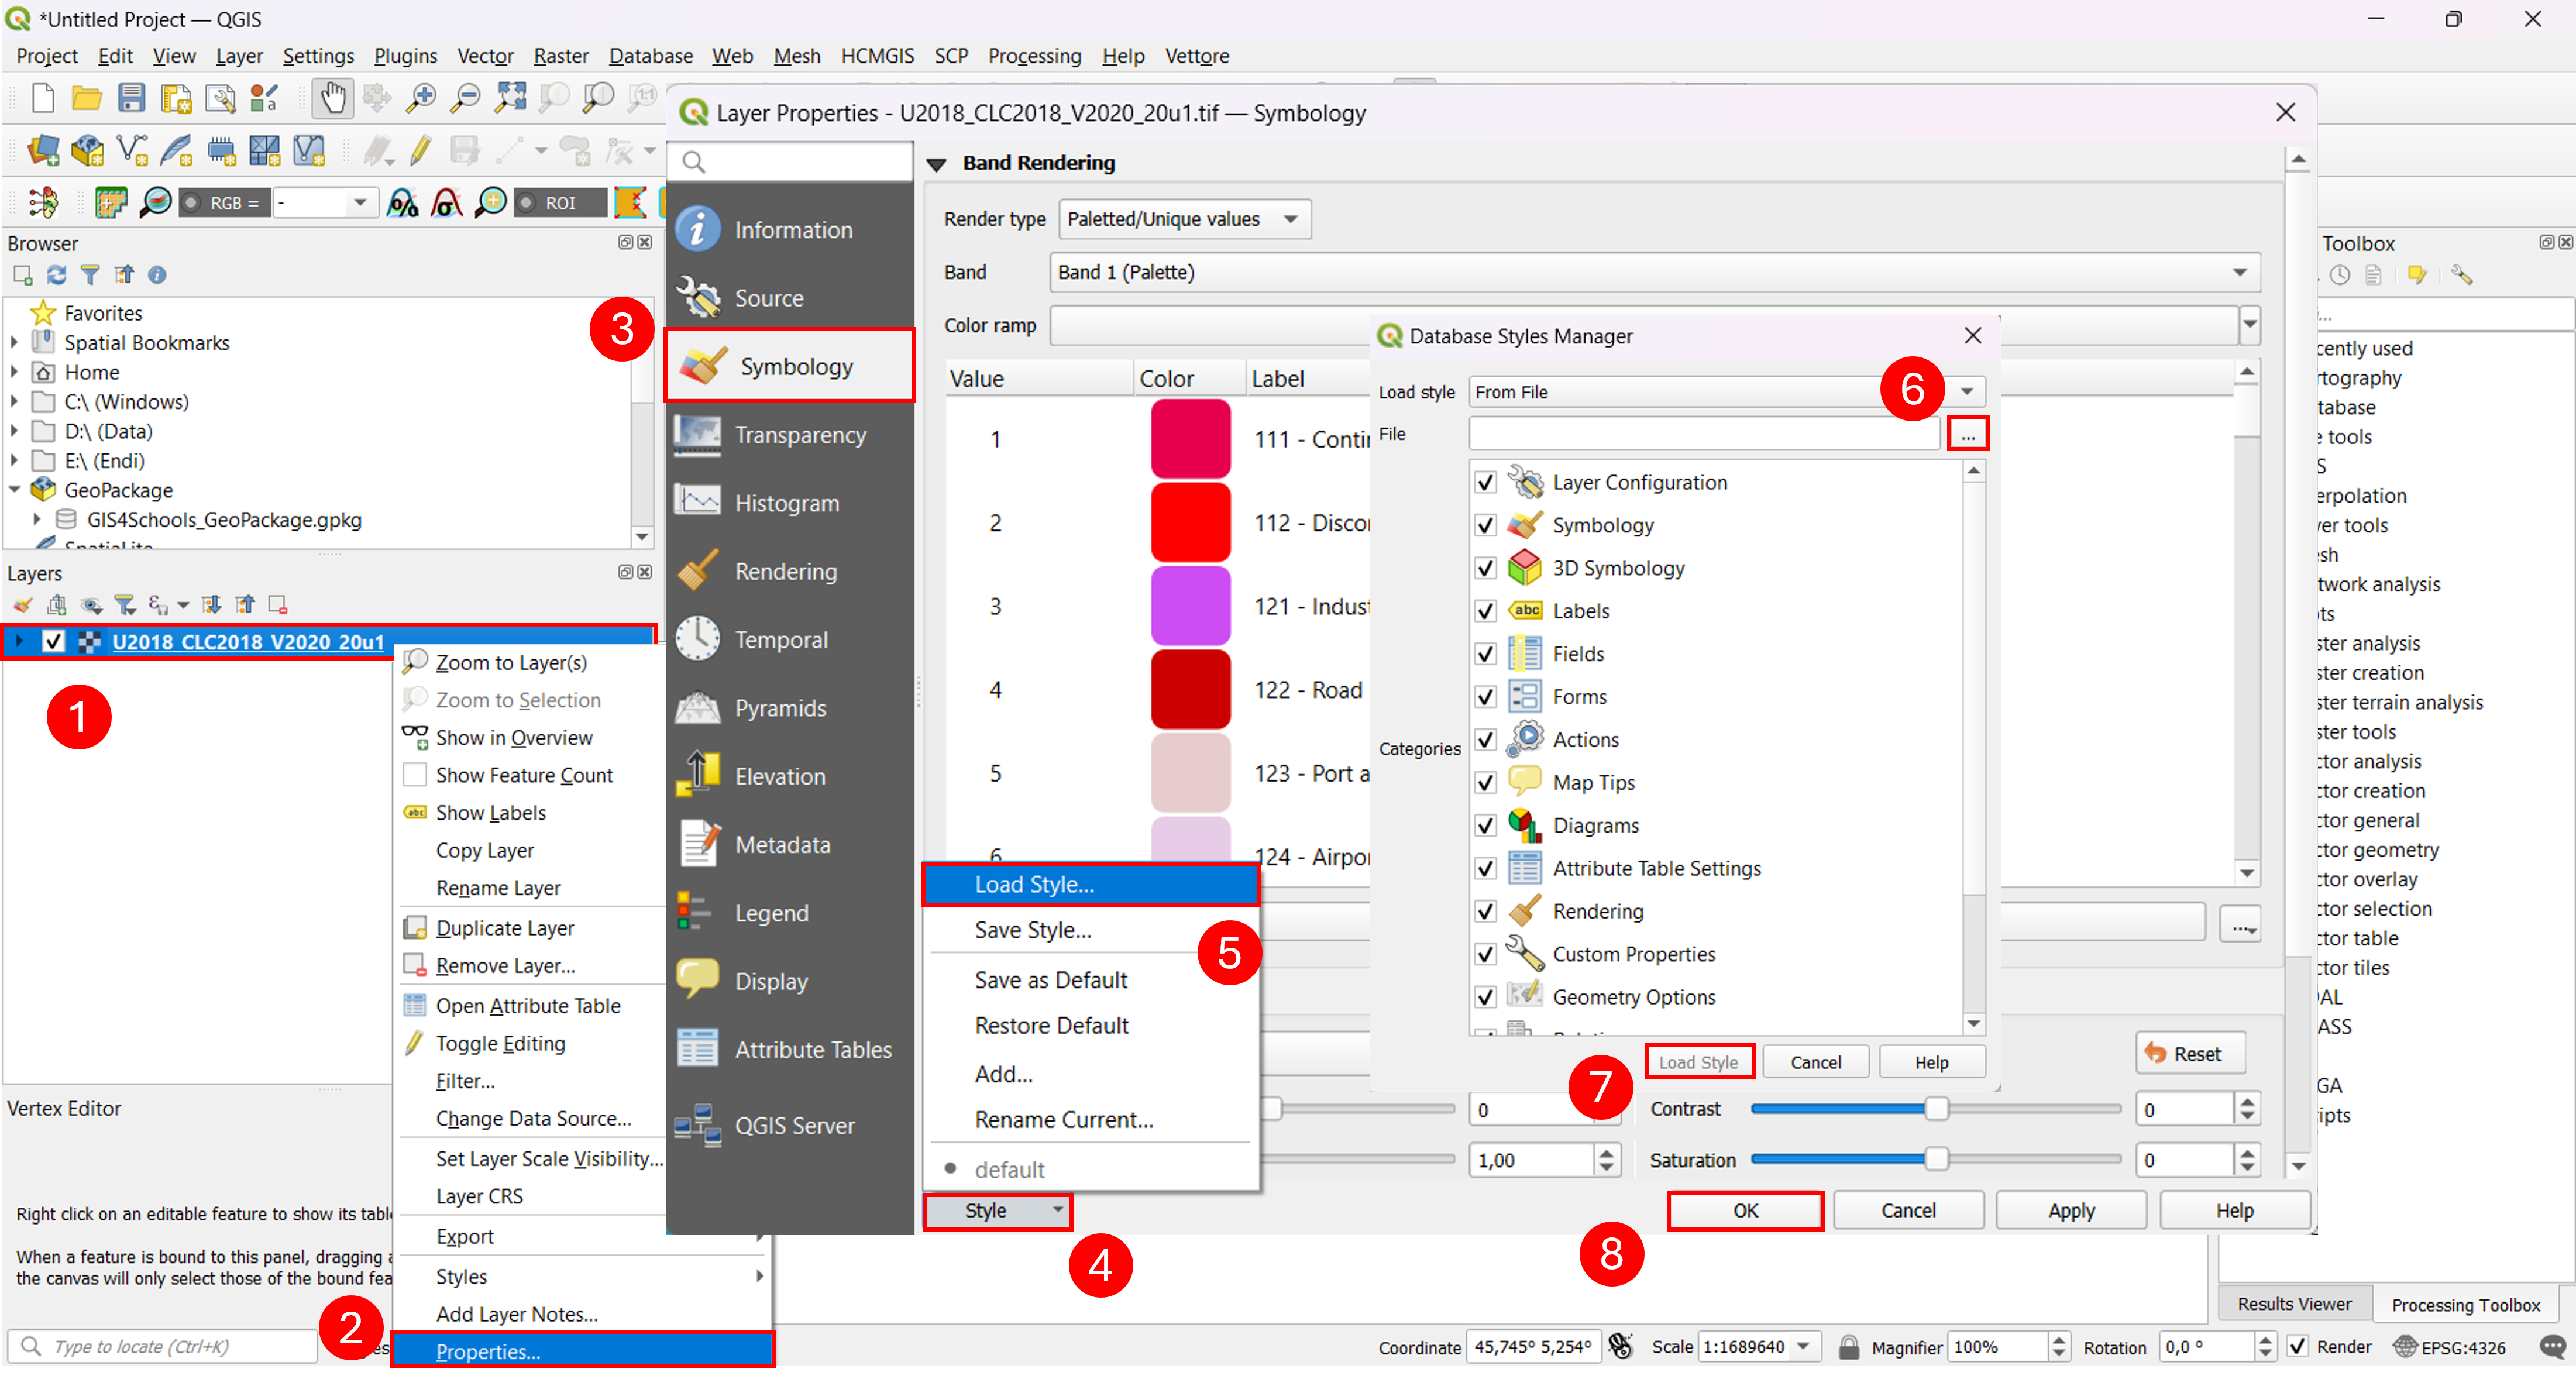Collapse the Band Rendering section
This screenshot has height=1386, width=2576.
click(x=936, y=164)
